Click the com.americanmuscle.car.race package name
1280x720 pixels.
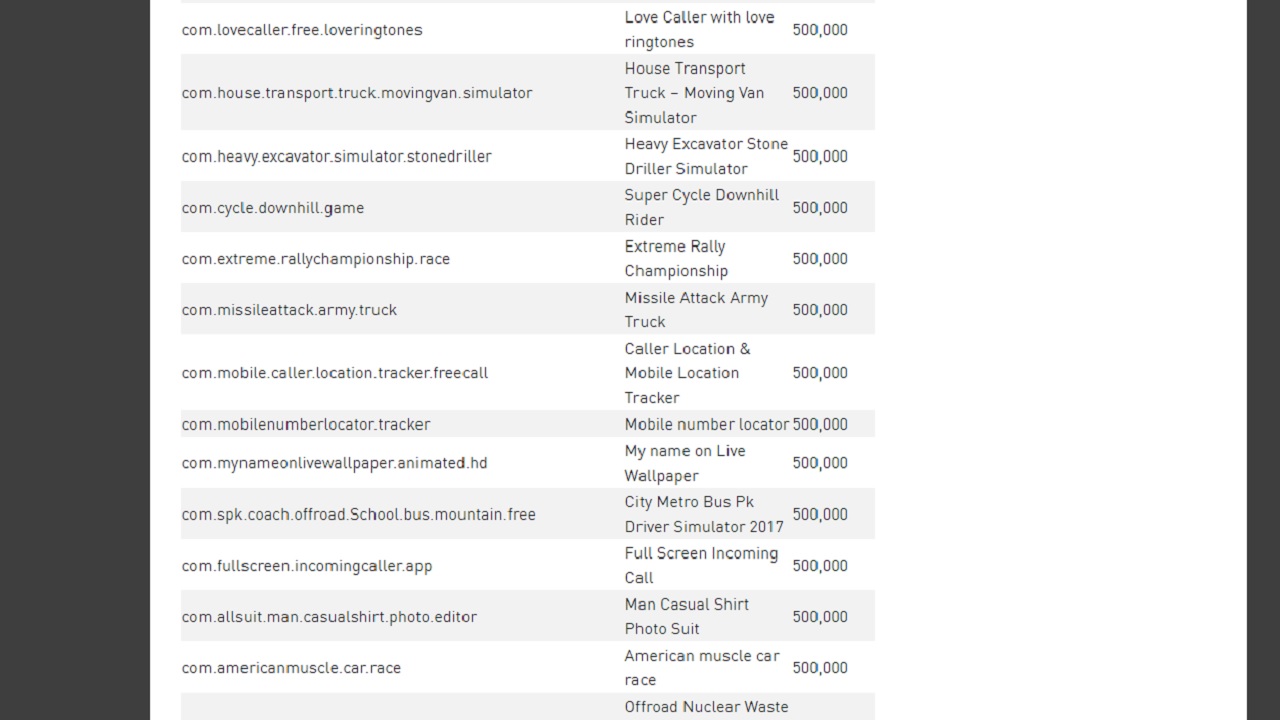tap(291, 668)
